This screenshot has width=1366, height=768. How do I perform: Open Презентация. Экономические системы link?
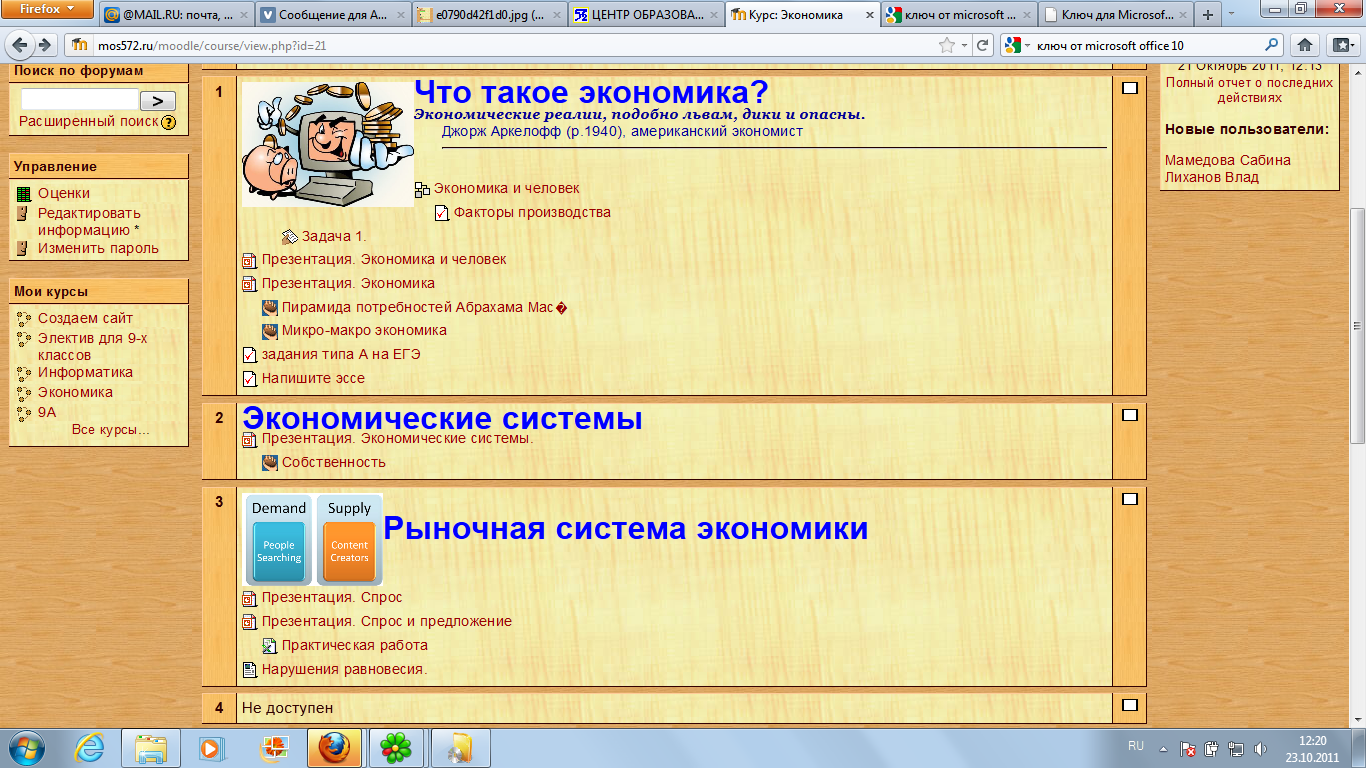(x=398, y=439)
